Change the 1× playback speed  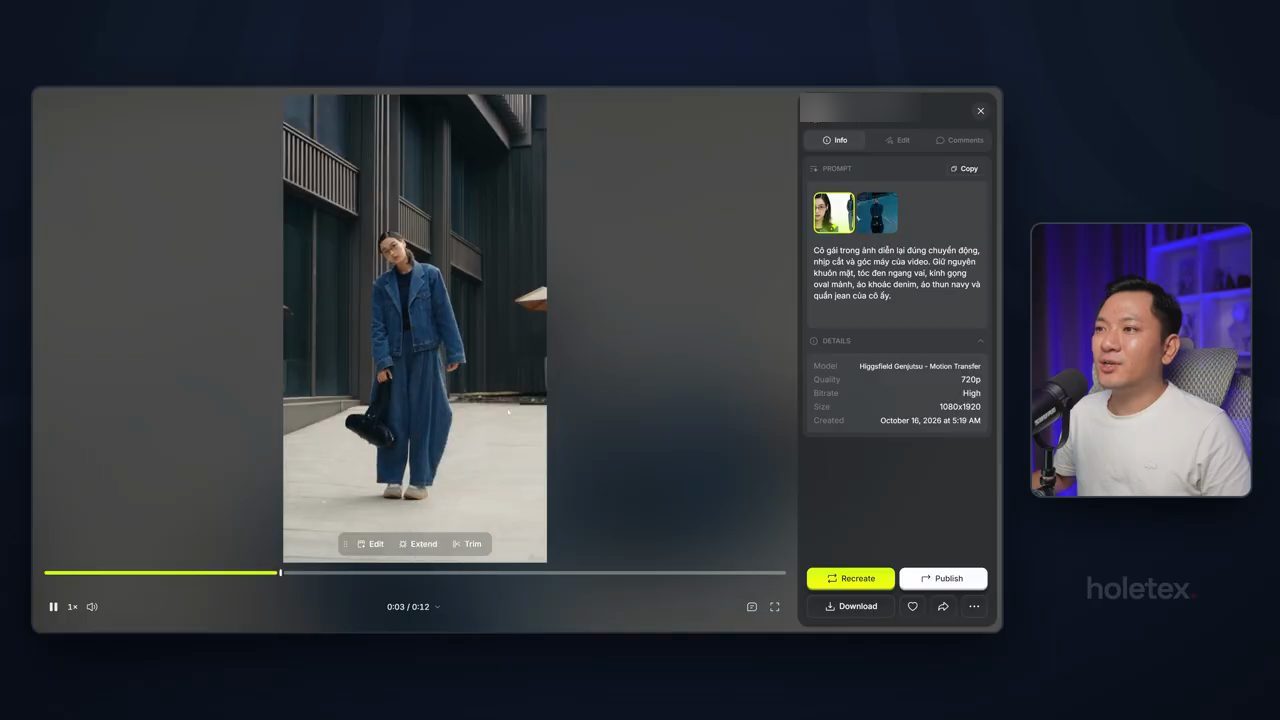[x=72, y=607]
